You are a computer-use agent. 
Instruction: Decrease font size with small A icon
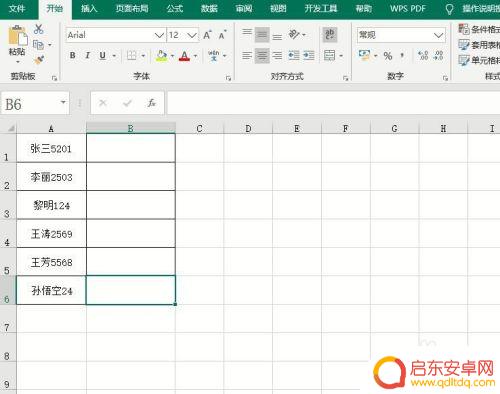[222, 35]
